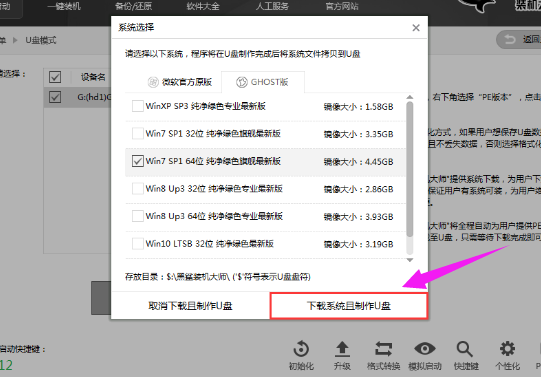543x377 pixels.
Task: Click the 返回 back arrow button
Action: [519, 40]
